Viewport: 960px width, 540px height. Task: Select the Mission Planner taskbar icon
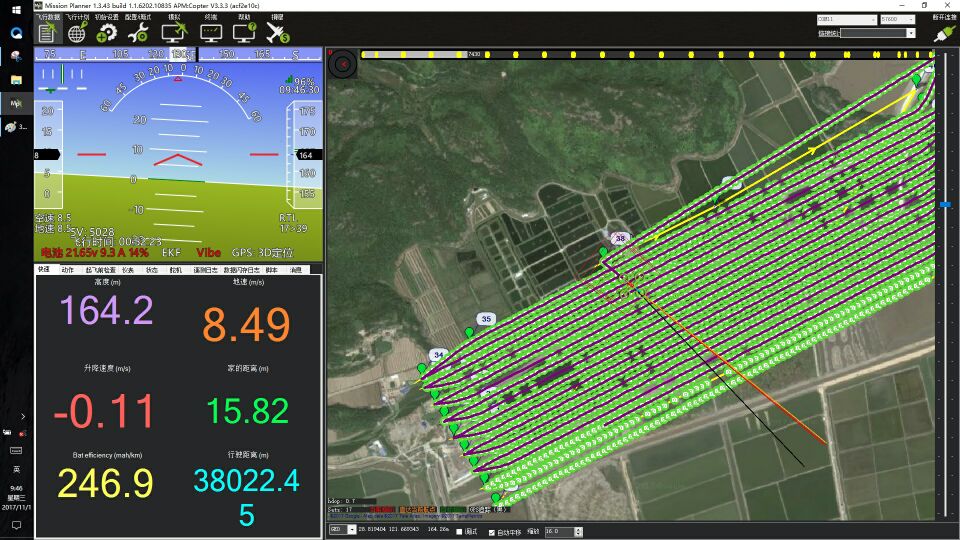click(x=17, y=103)
